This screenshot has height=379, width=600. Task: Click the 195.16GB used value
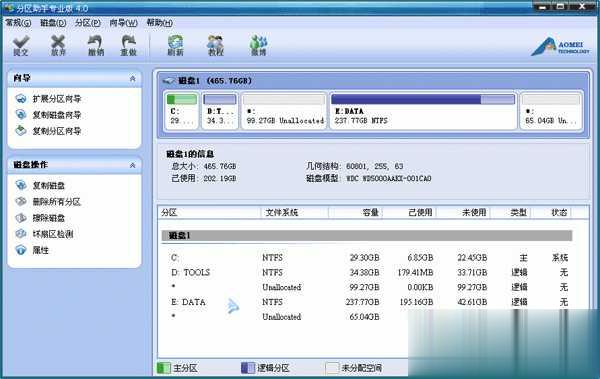(416, 302)
